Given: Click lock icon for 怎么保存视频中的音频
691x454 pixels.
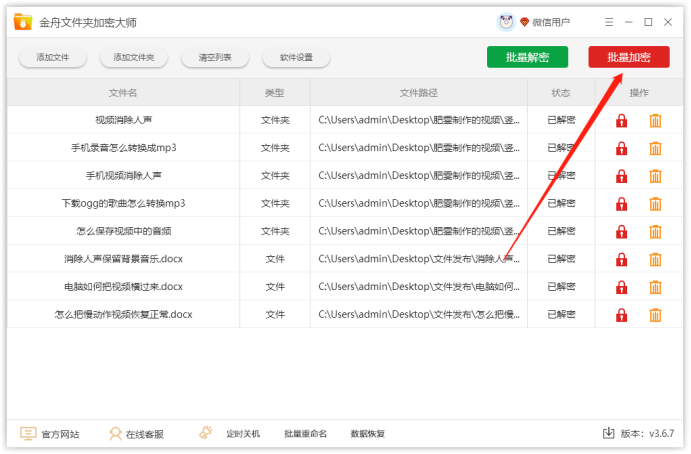Looking at the screenshot, I should (621, 232).
